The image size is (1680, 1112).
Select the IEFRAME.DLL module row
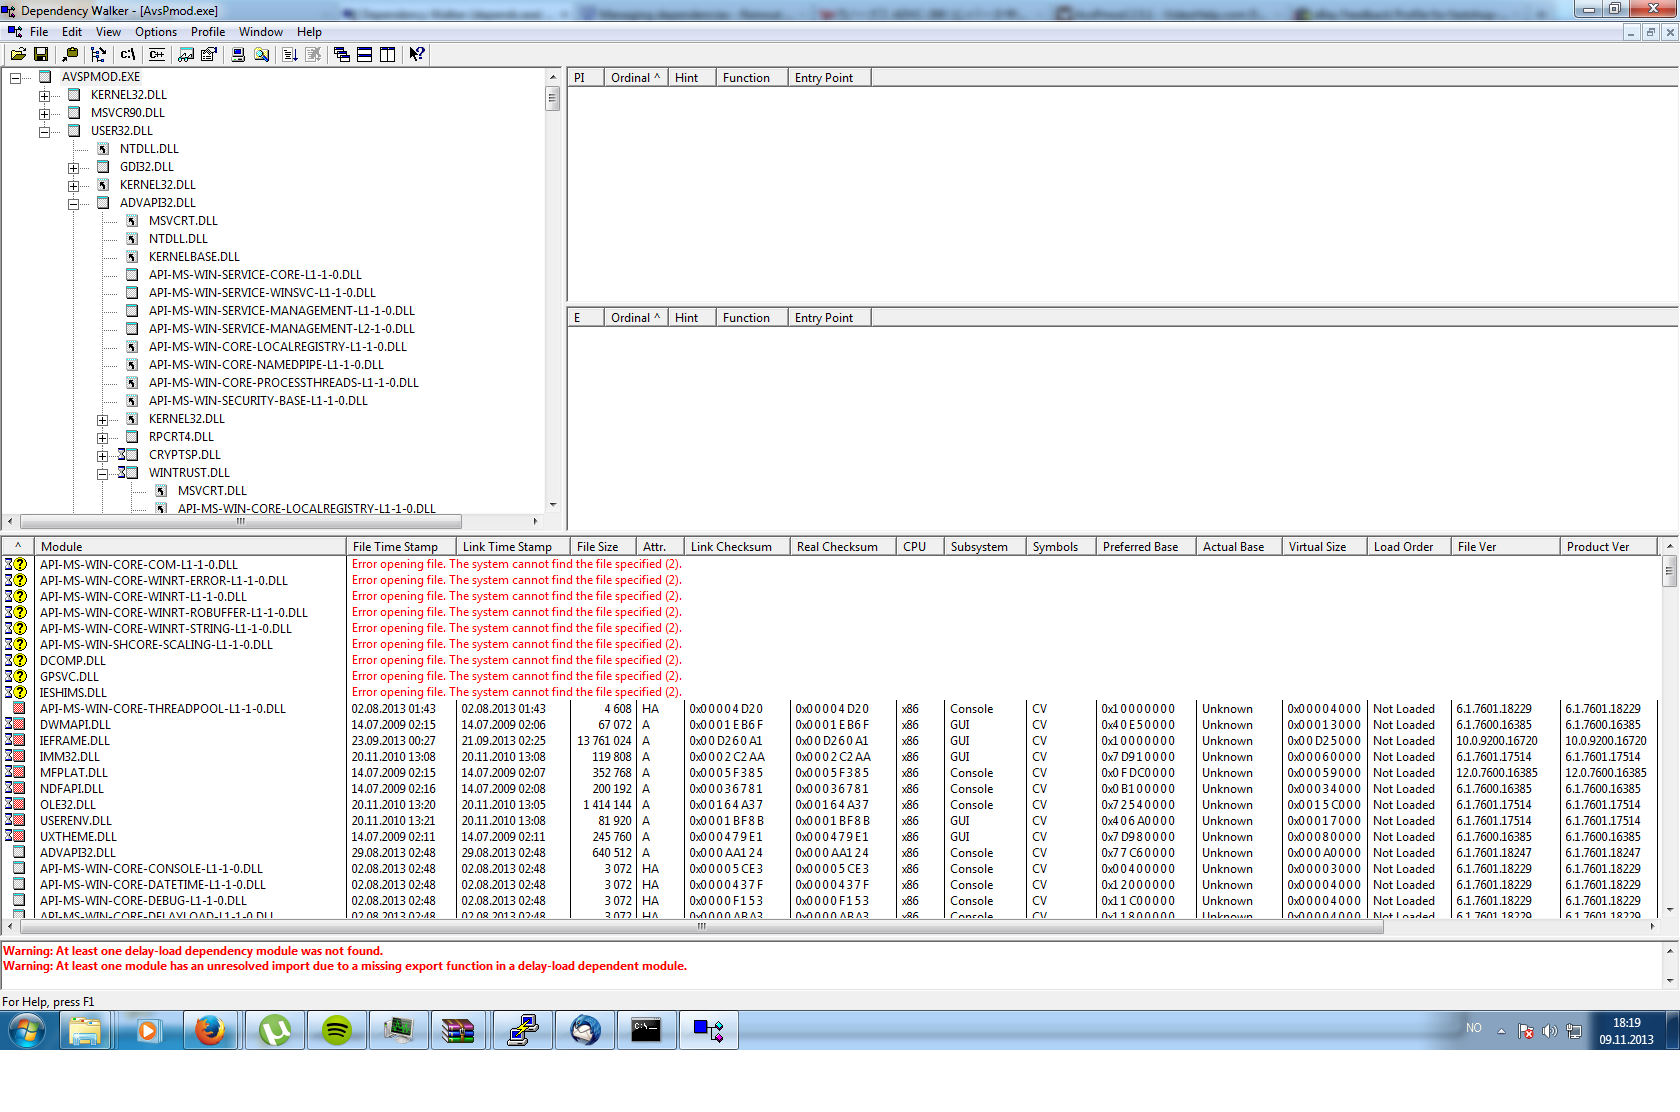pos(75,741)
